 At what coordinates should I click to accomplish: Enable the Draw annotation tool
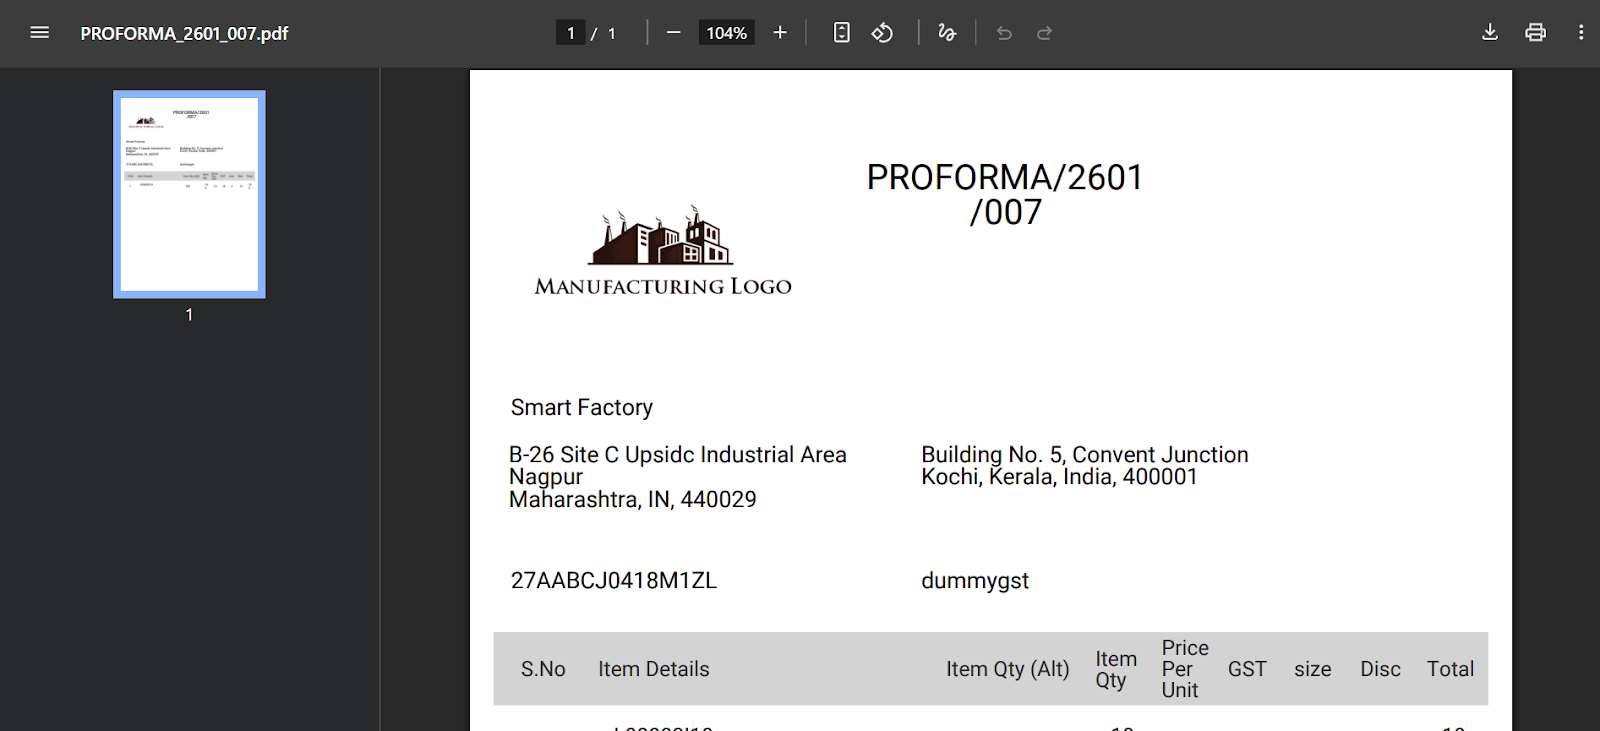[946, 33]
